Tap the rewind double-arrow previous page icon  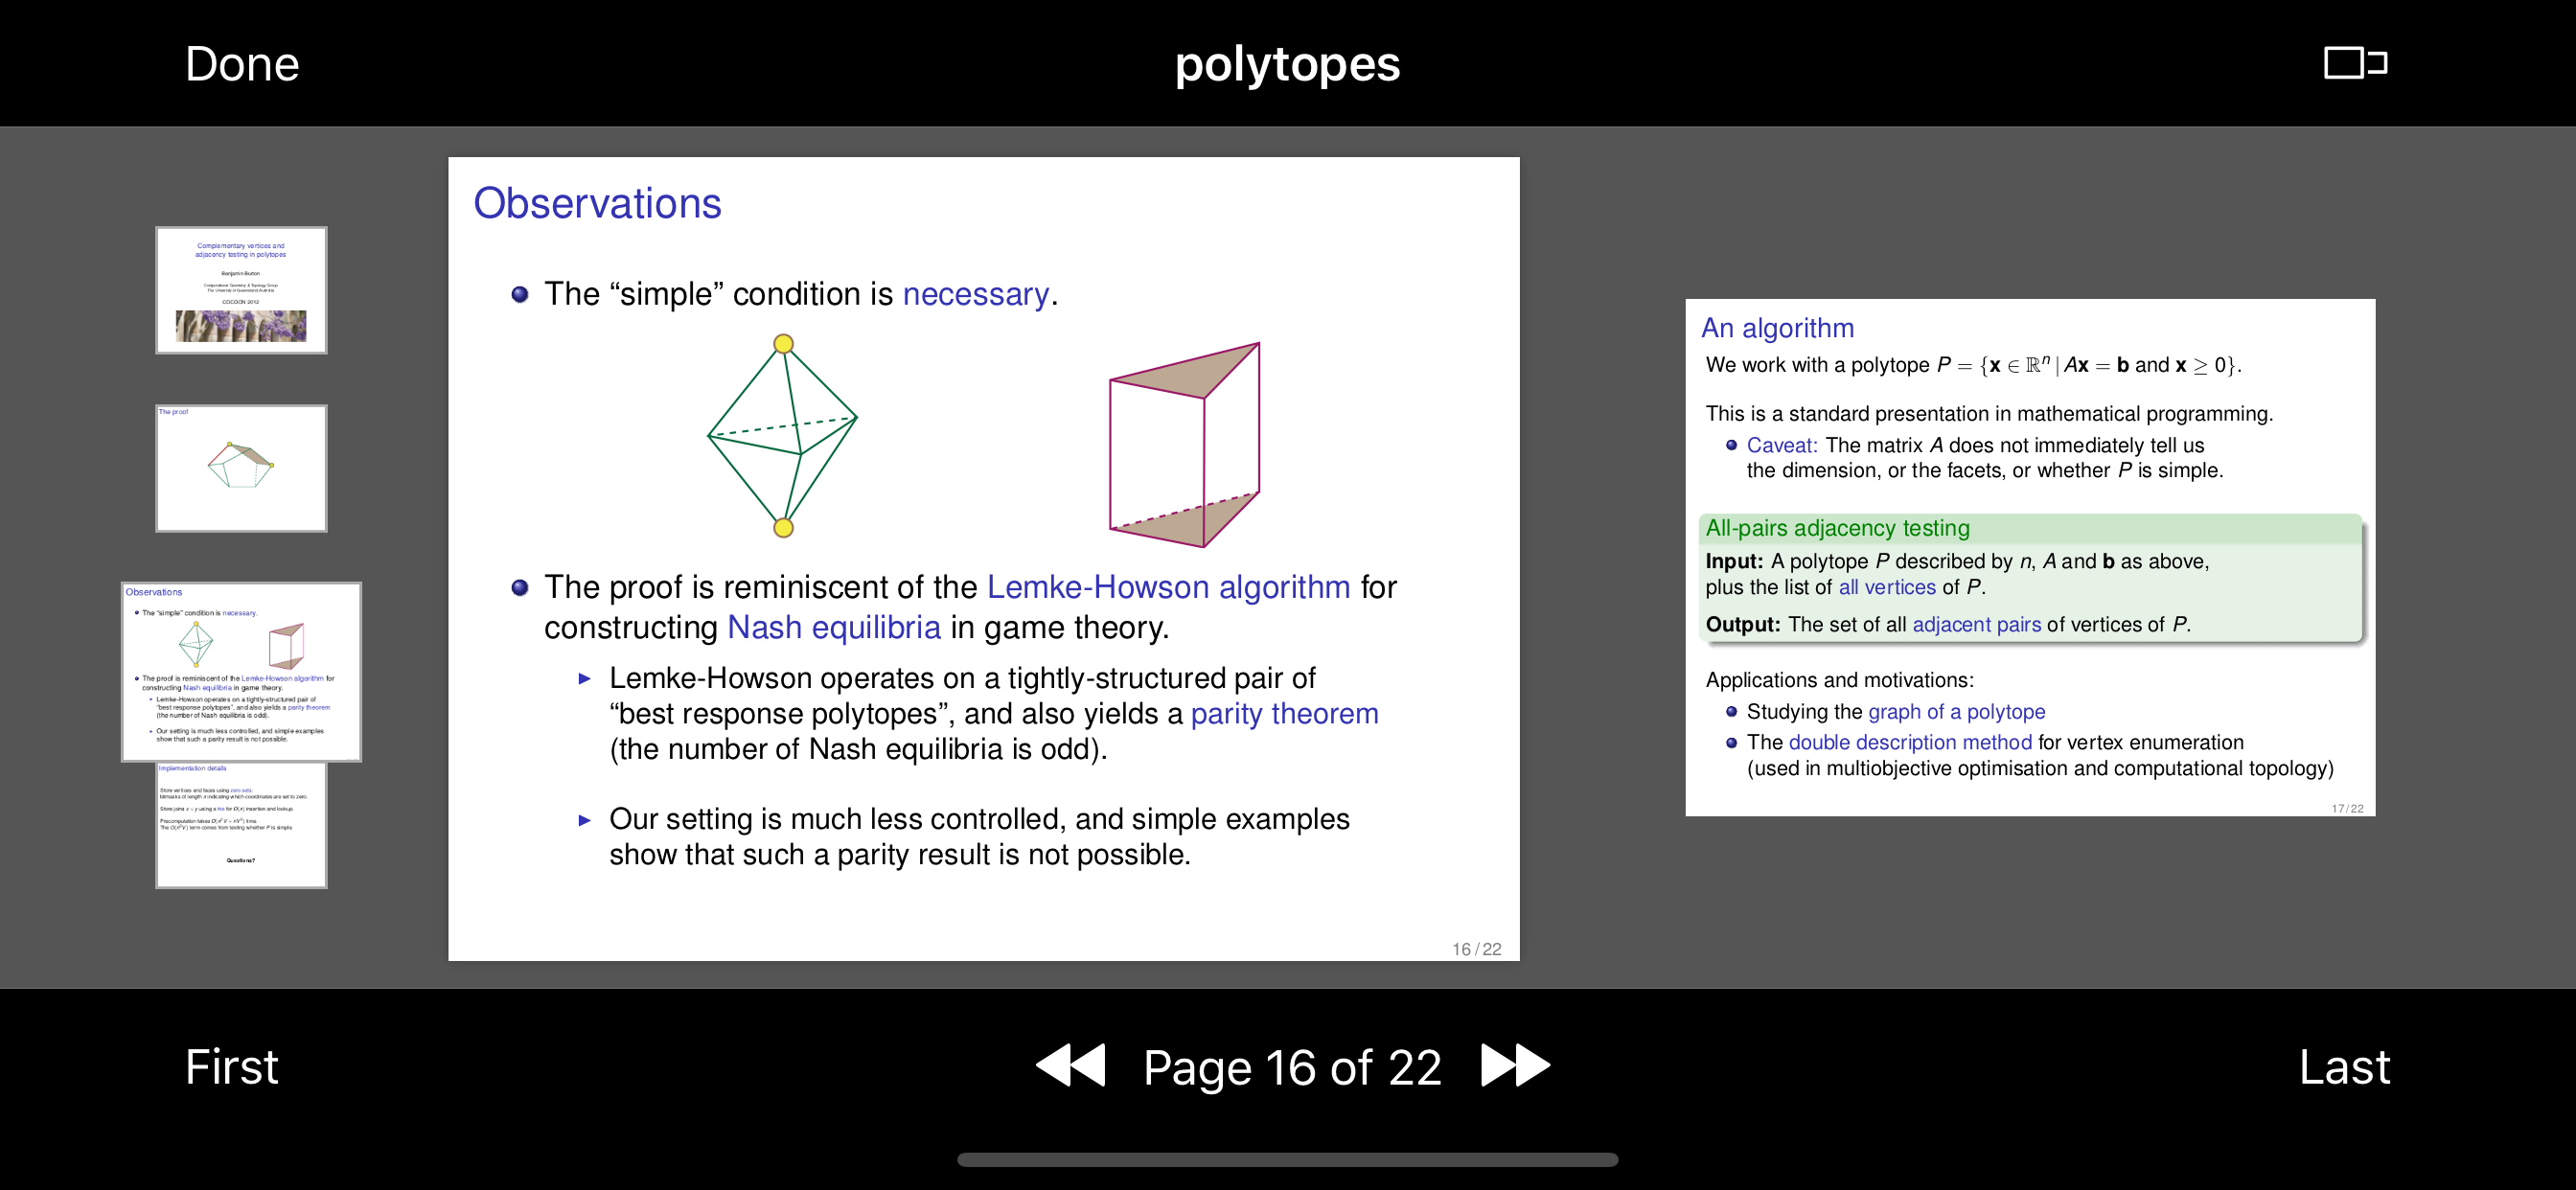[1070, 1065]
